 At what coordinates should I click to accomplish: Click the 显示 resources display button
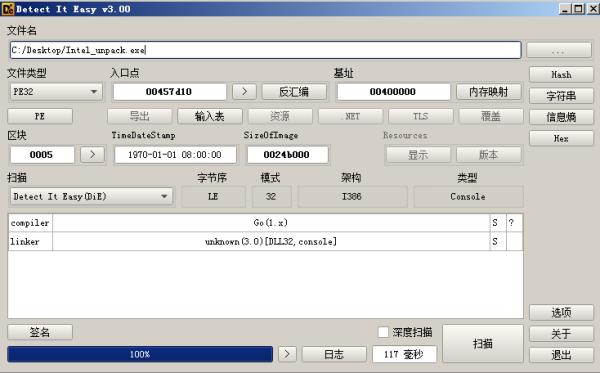point(418,155)
